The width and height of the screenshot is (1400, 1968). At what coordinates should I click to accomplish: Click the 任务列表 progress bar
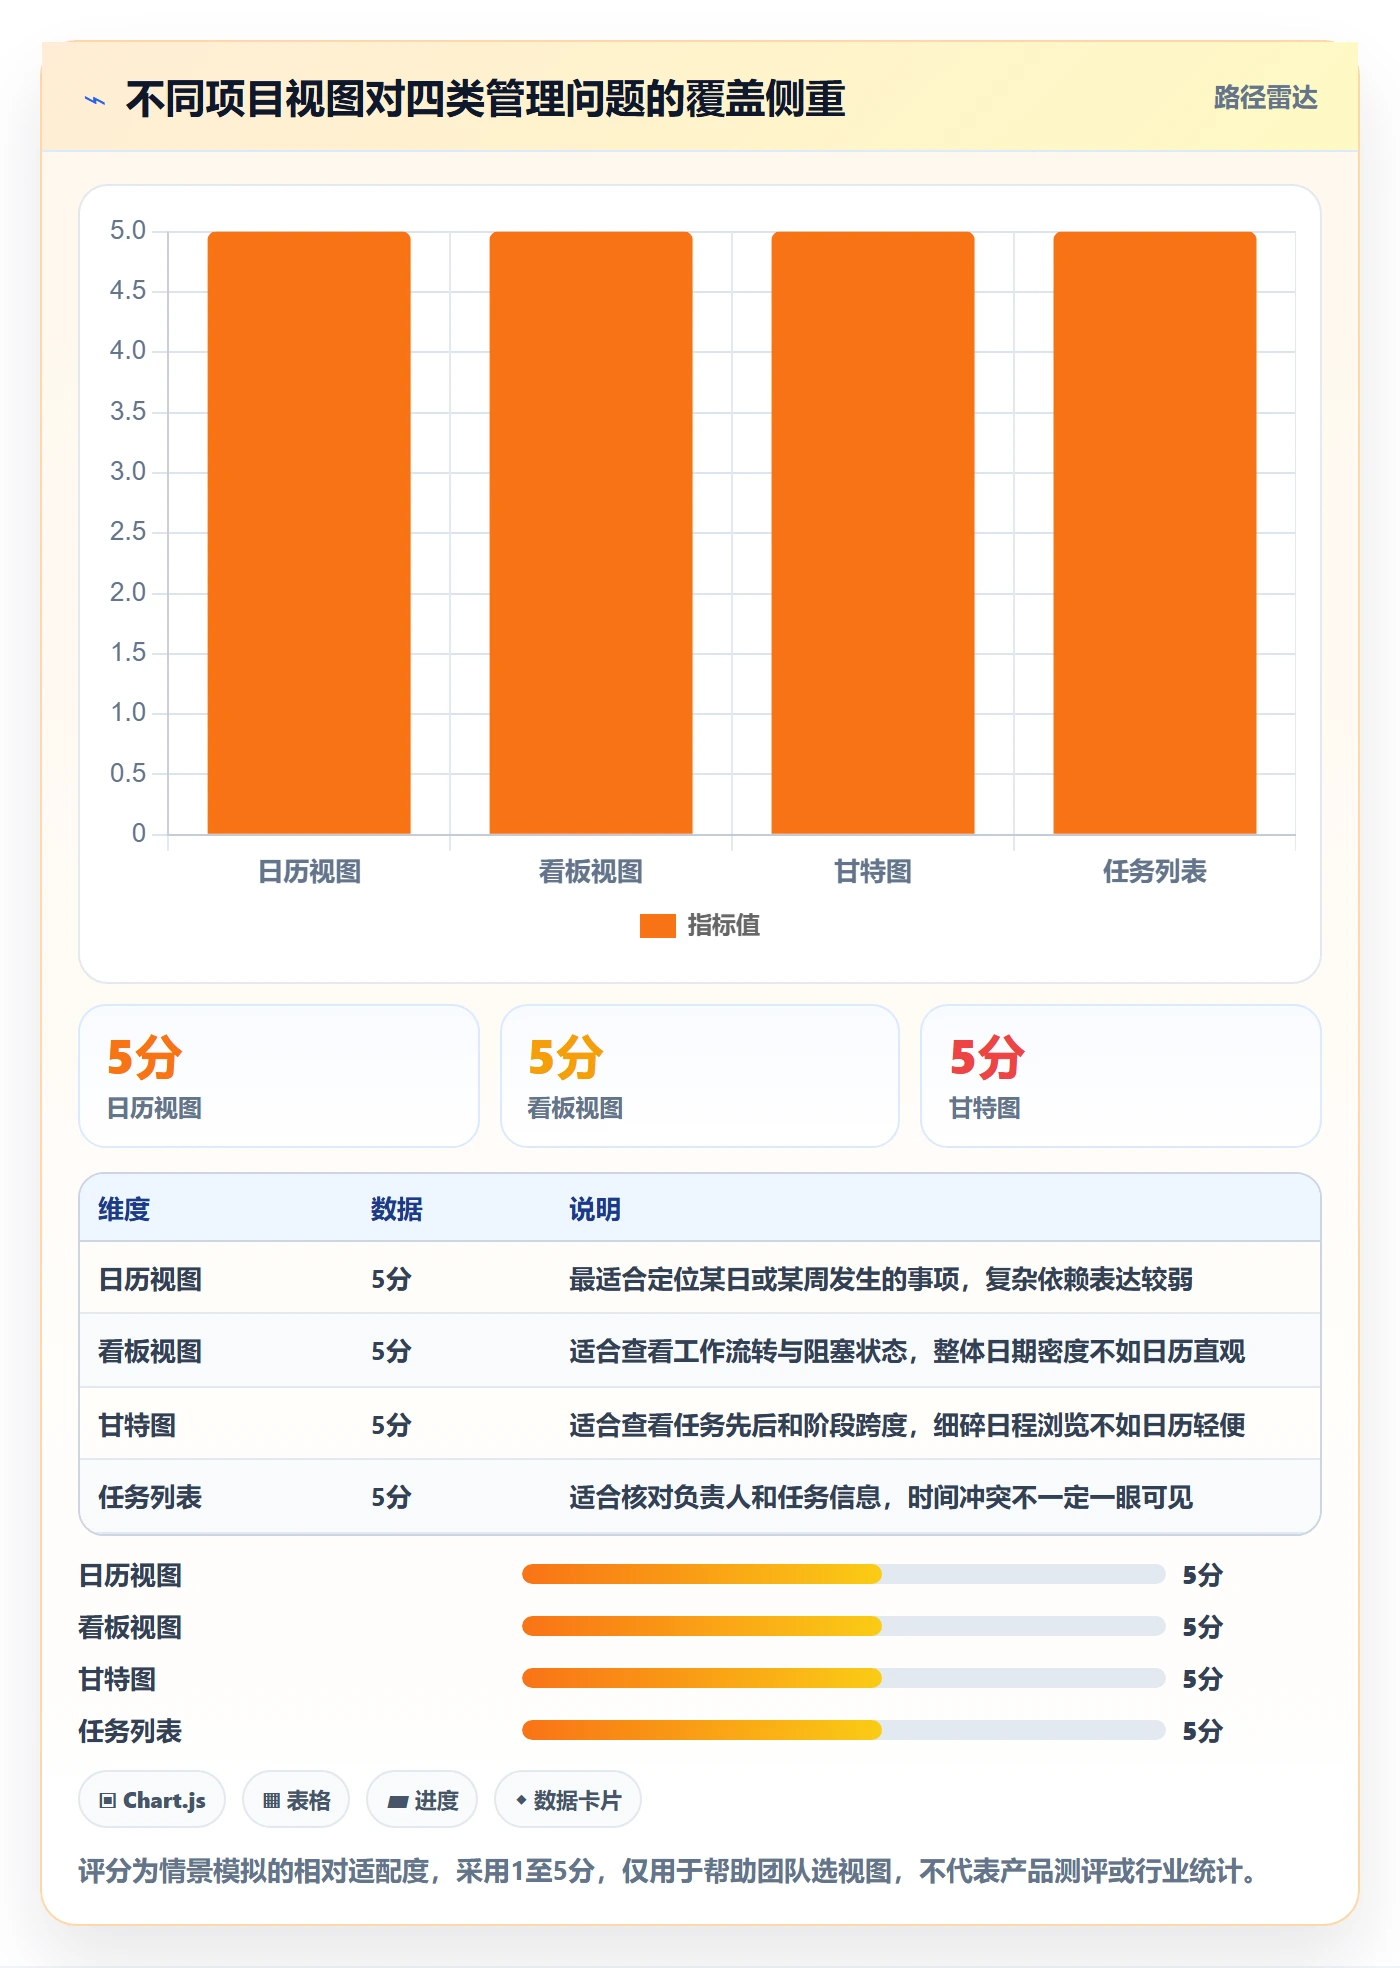843,1731
